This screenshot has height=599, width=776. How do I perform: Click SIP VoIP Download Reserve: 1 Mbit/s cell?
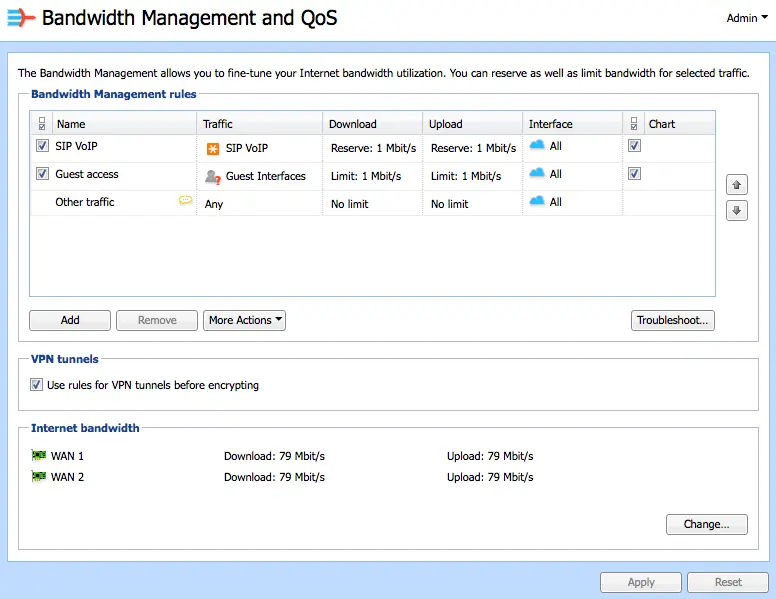point(373,148)
